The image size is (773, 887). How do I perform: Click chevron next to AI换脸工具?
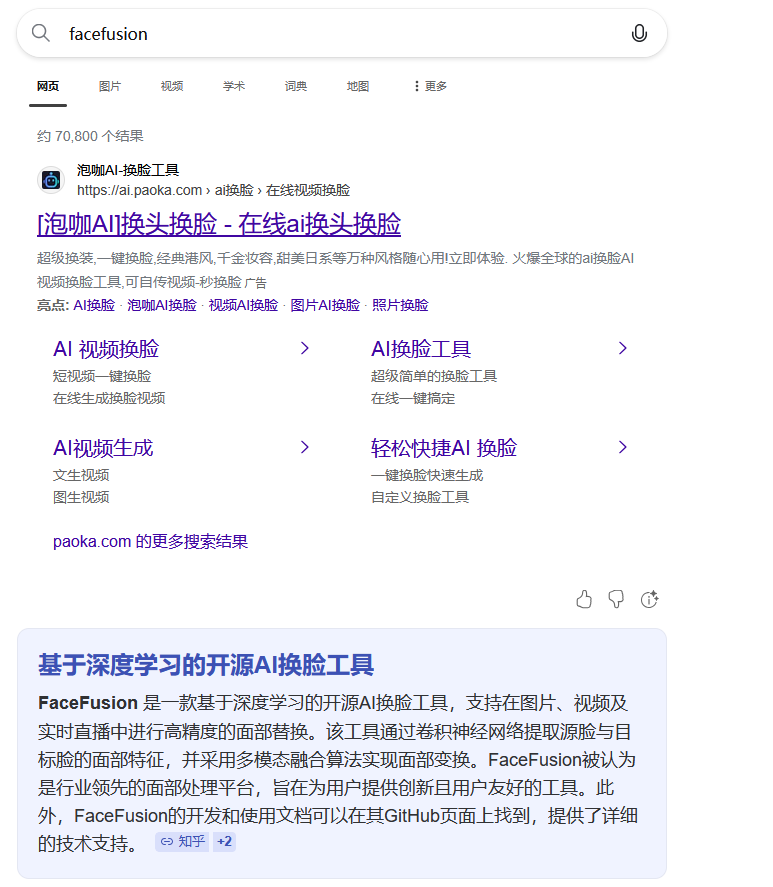pyautogui.click(x=623, y=348)
